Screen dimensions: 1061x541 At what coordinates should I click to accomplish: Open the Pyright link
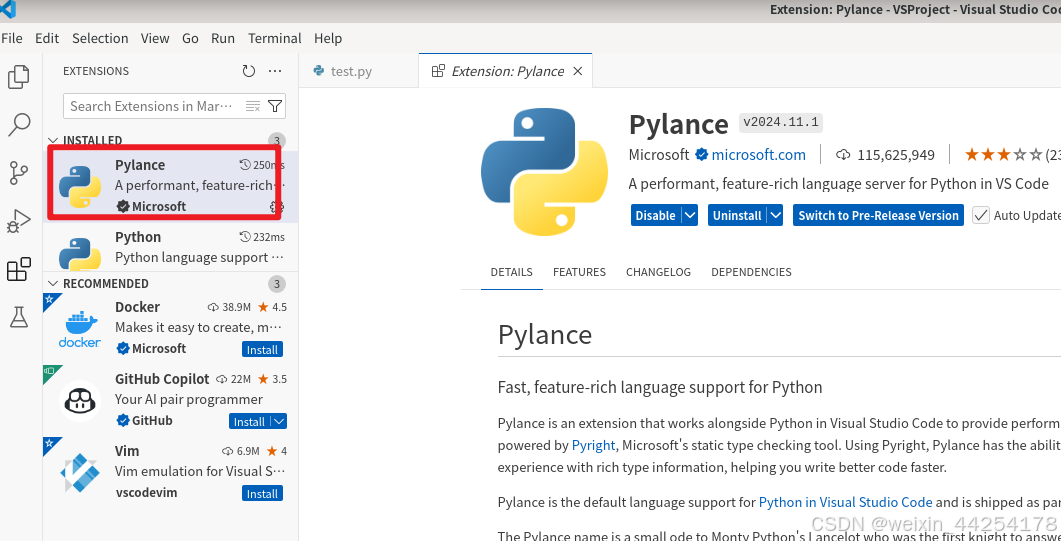click(593, 445)
